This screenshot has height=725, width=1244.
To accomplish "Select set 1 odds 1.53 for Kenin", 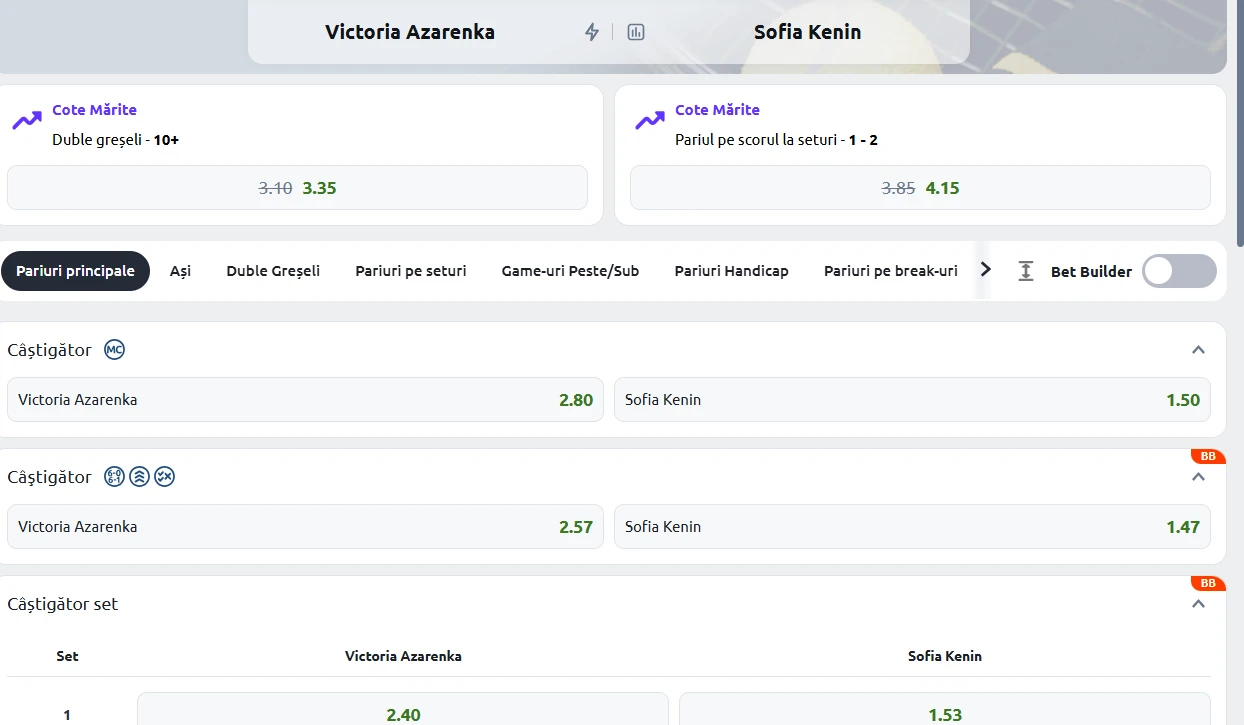I will [945, 709].
